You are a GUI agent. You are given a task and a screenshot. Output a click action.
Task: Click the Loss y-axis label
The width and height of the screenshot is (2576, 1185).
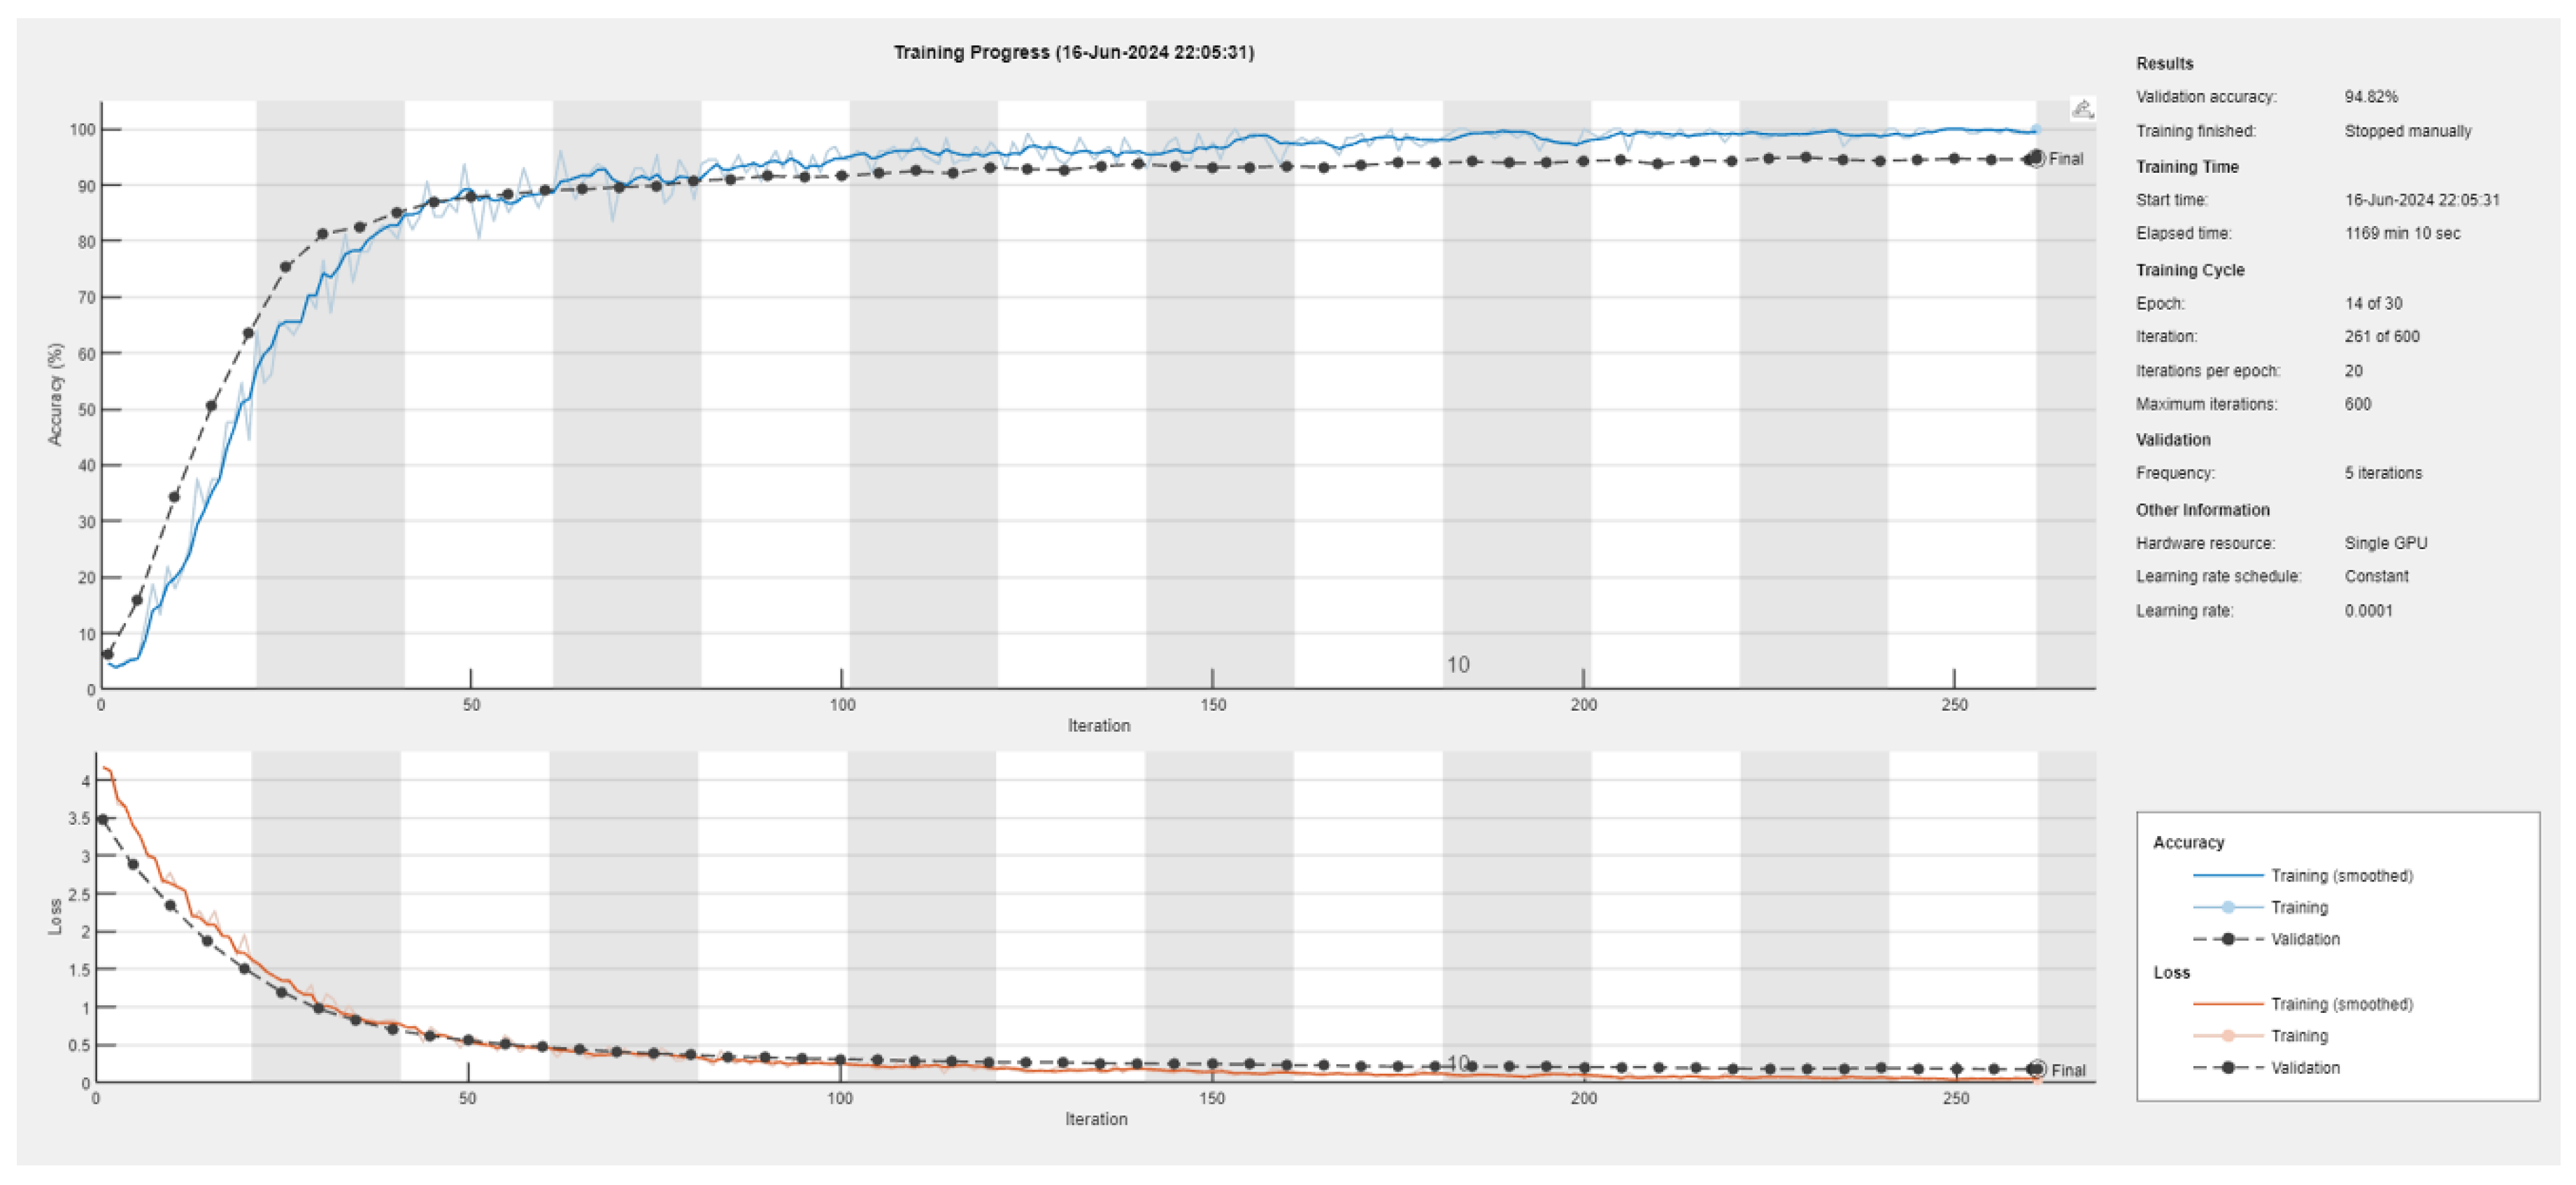pyautogui.click(x=55, y=917)
